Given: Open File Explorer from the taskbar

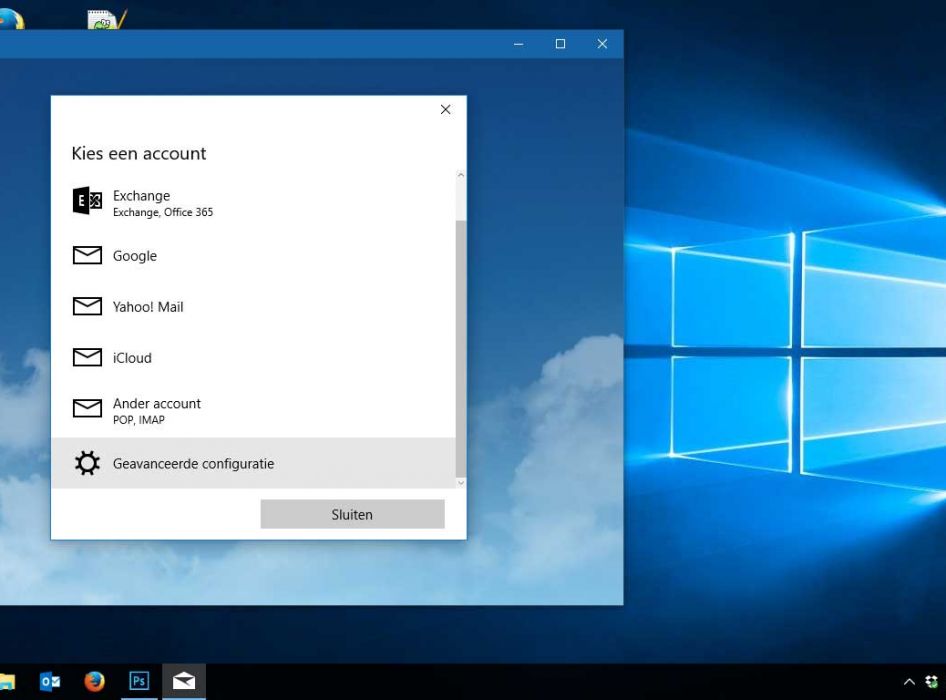Looking at the screenshot, I should (6, 682).
